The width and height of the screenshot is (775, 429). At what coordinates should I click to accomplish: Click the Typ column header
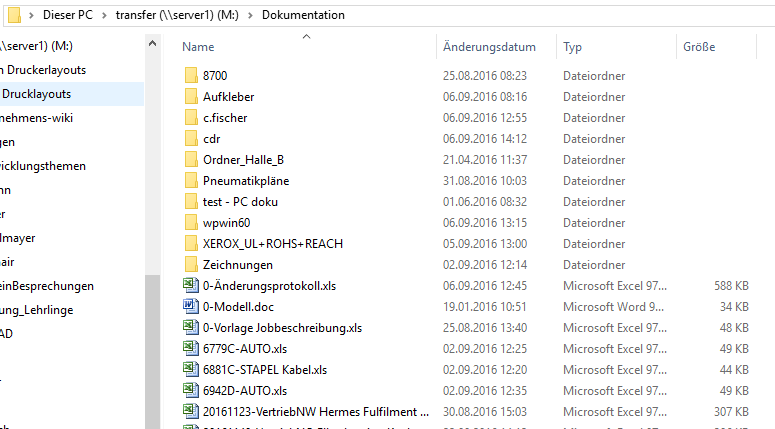pos(573,47)
